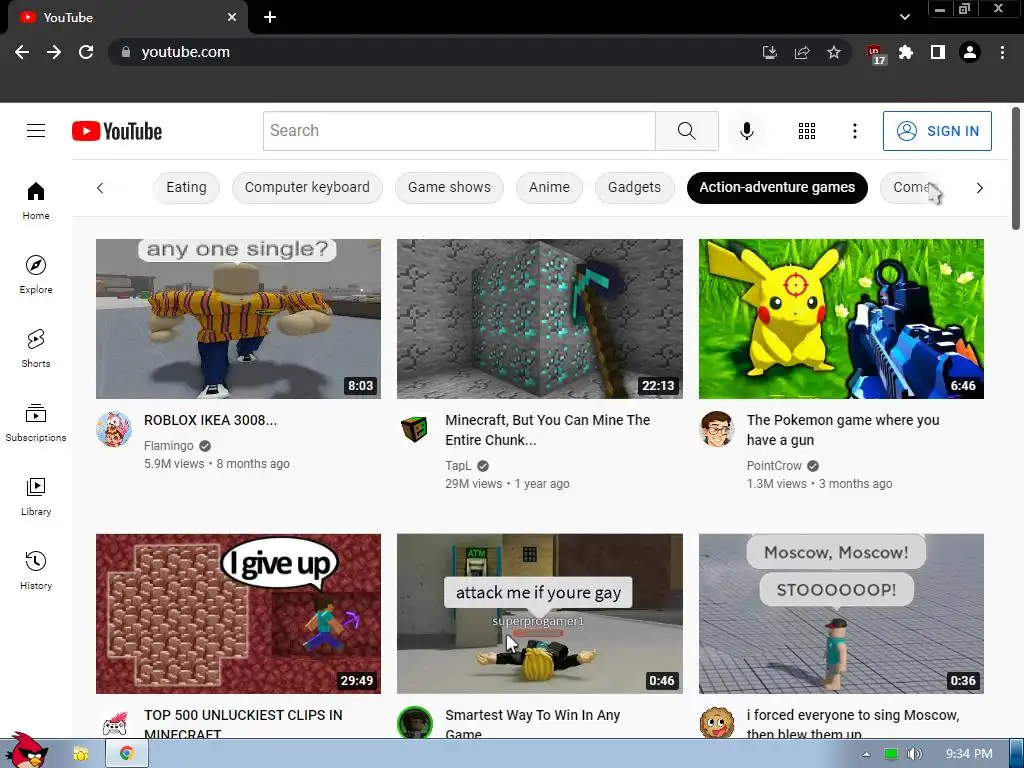Click the page vertical scrollbar

1016,168
